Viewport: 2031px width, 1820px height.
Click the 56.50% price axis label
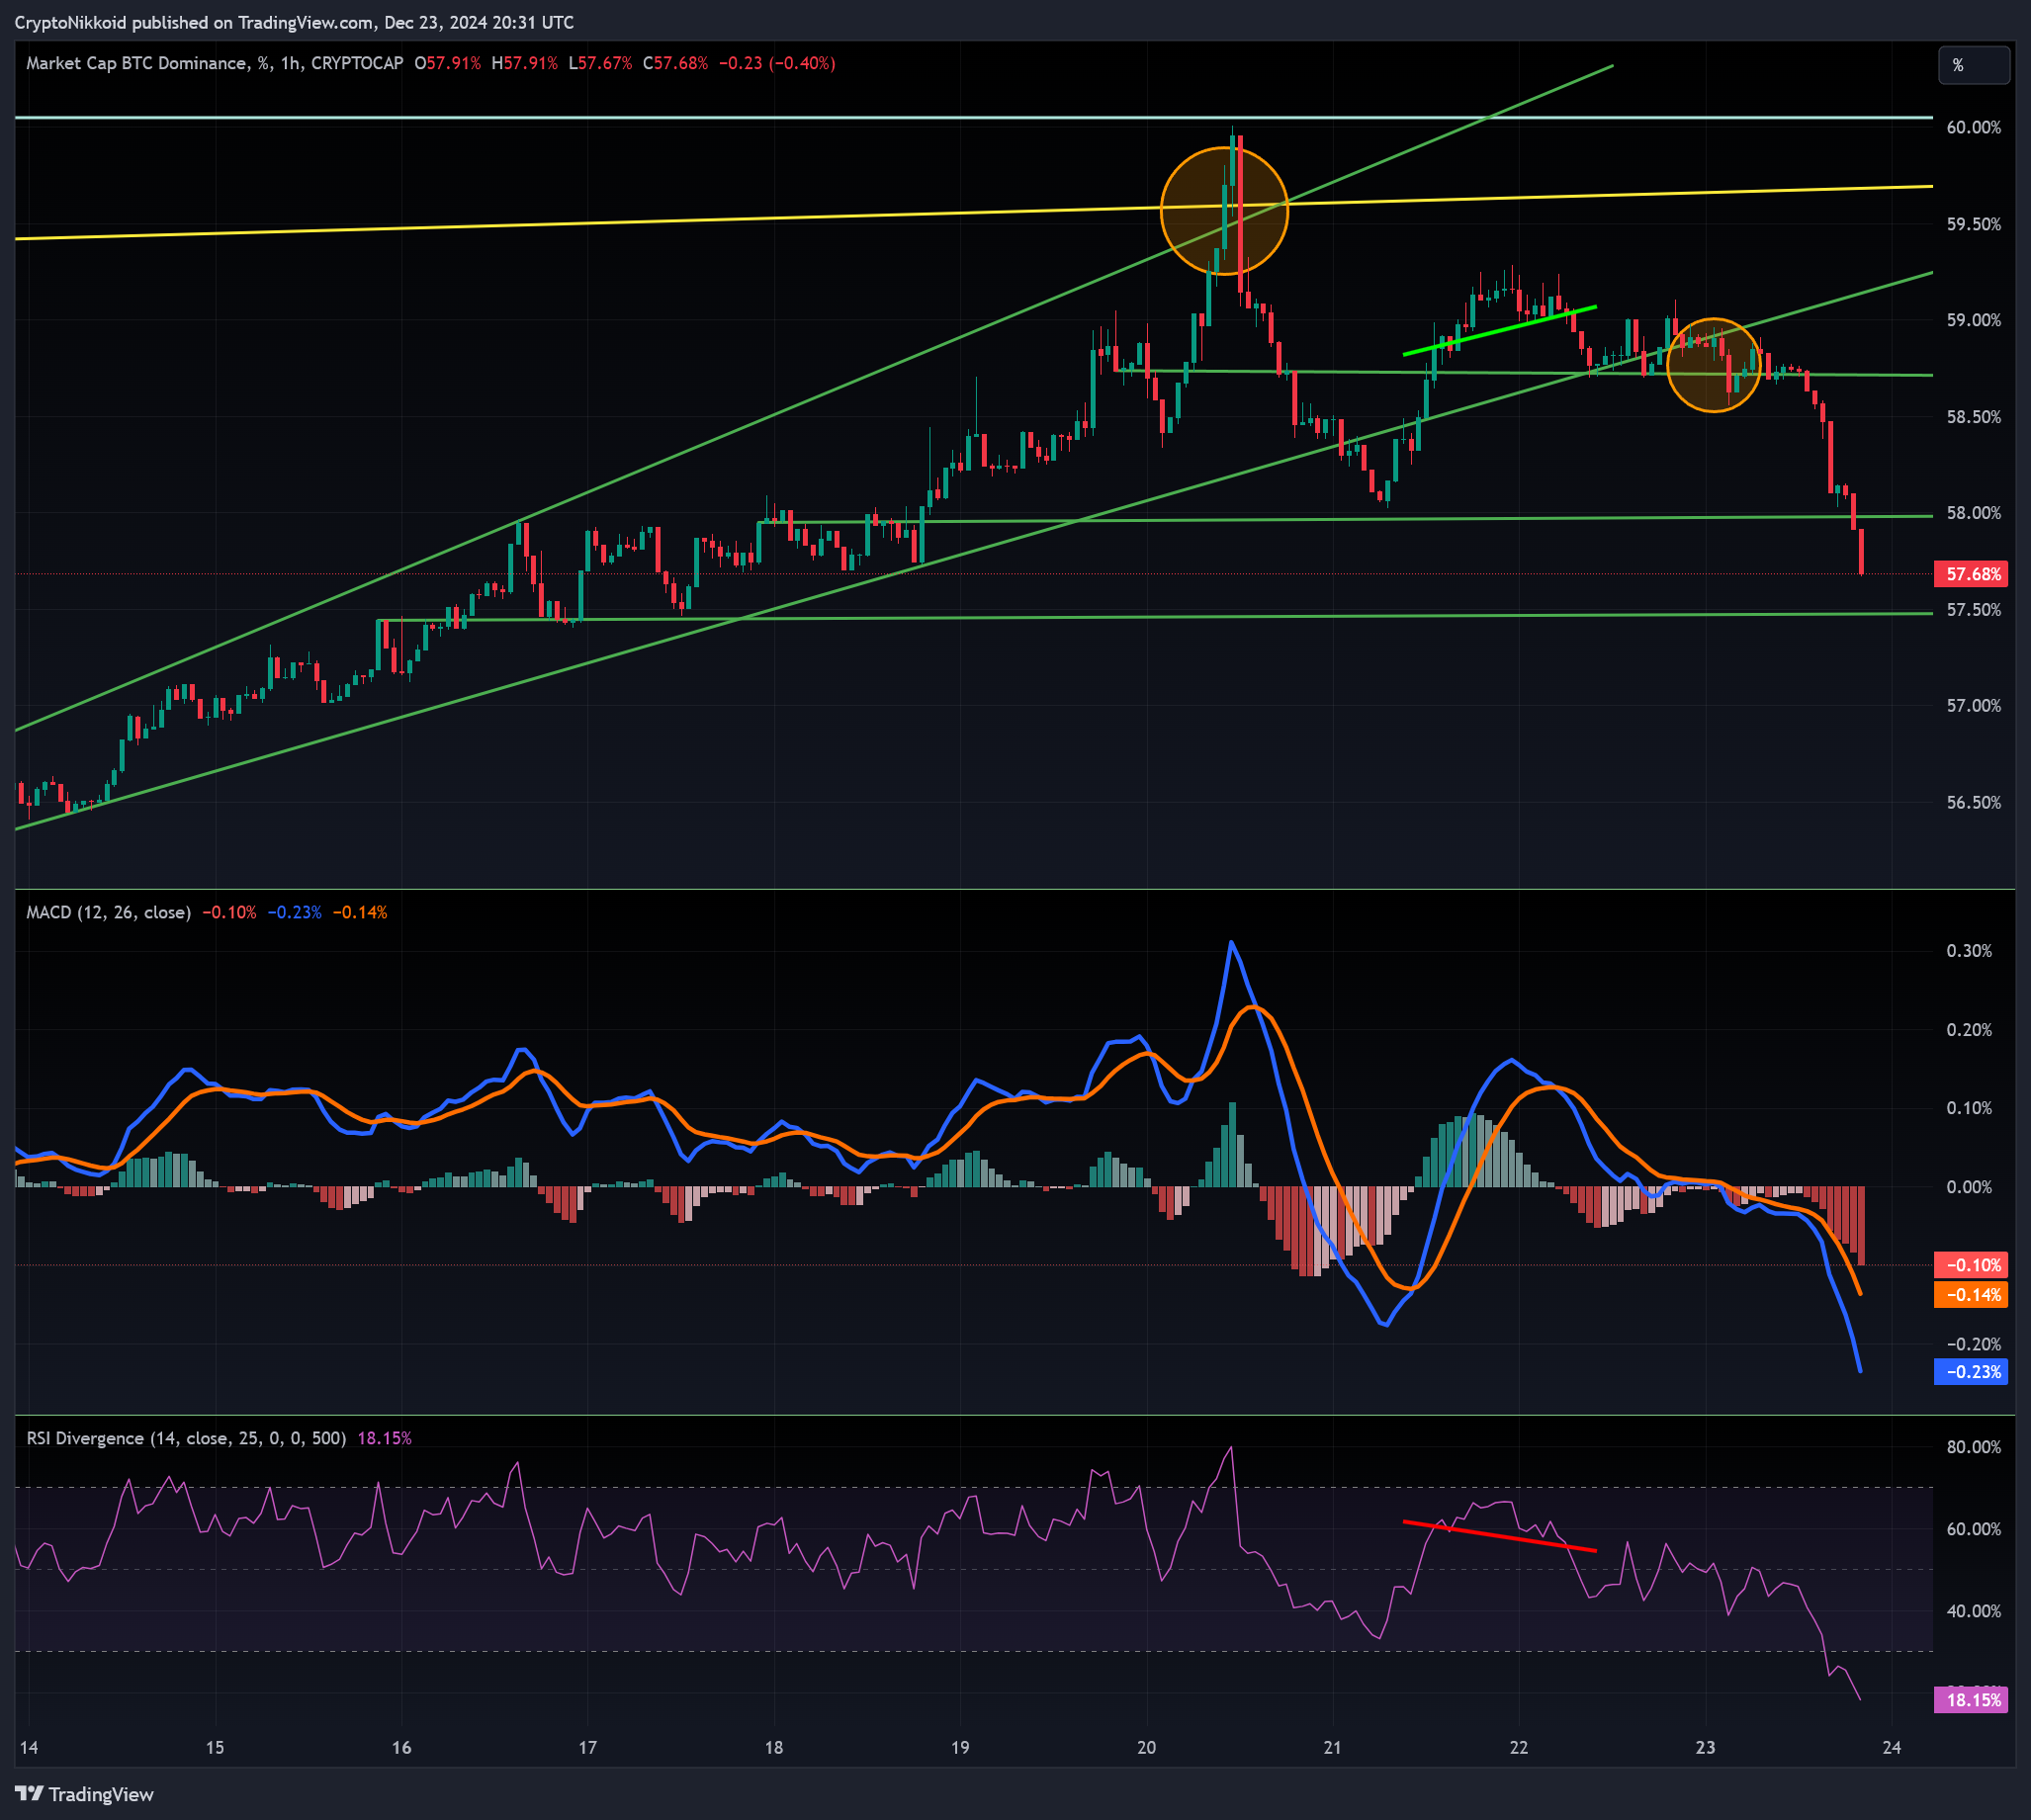(x=1973, y=803)
